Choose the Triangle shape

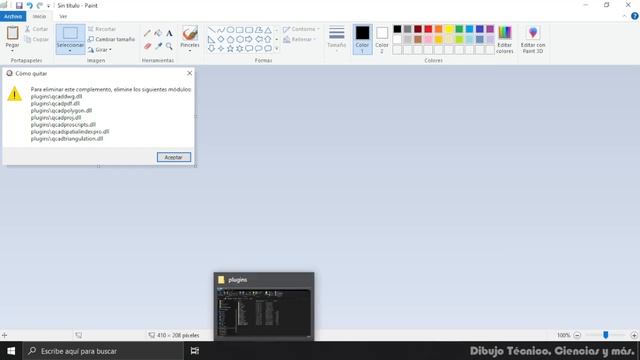(x=268, y=30)
